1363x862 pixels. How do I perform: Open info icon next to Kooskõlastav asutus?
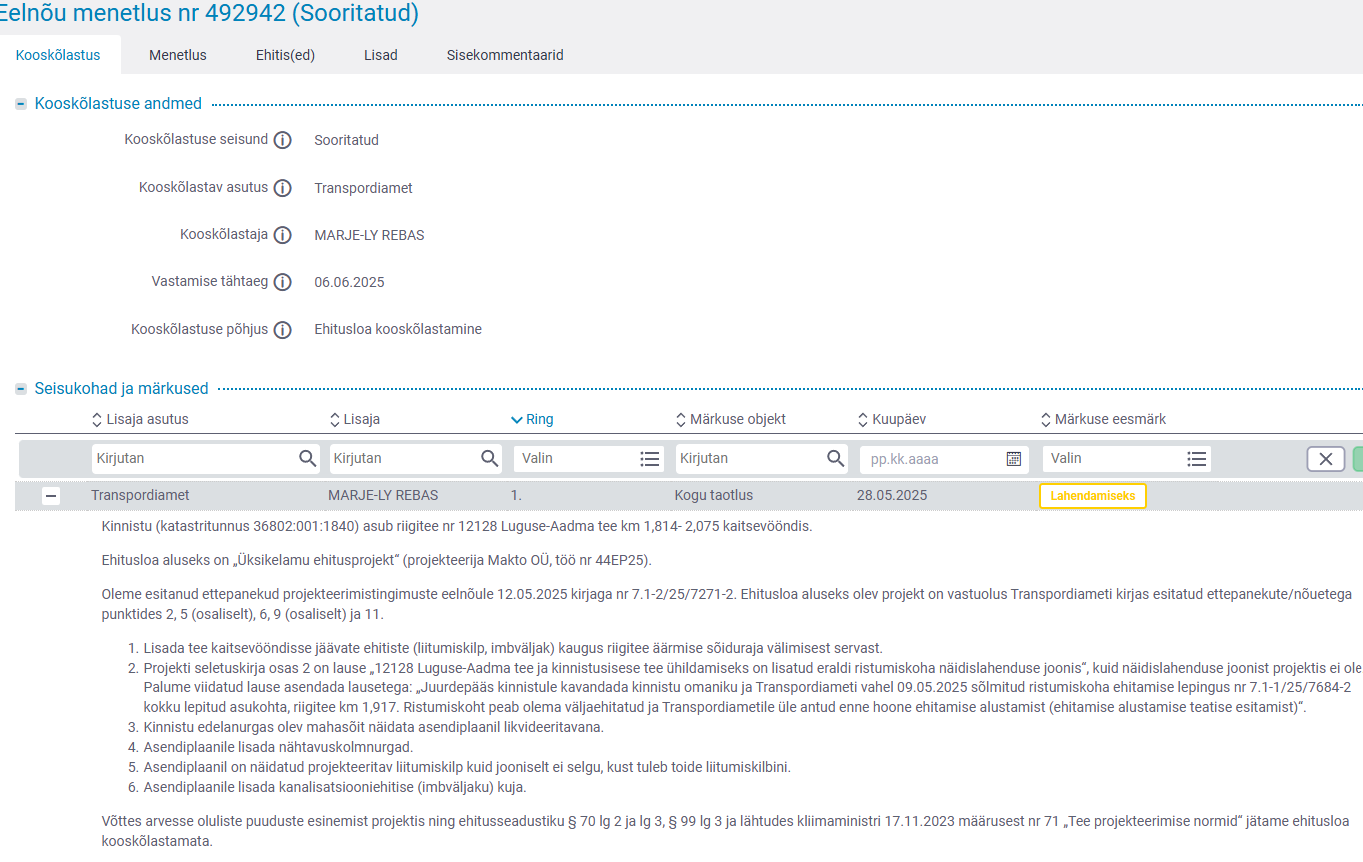283,188
